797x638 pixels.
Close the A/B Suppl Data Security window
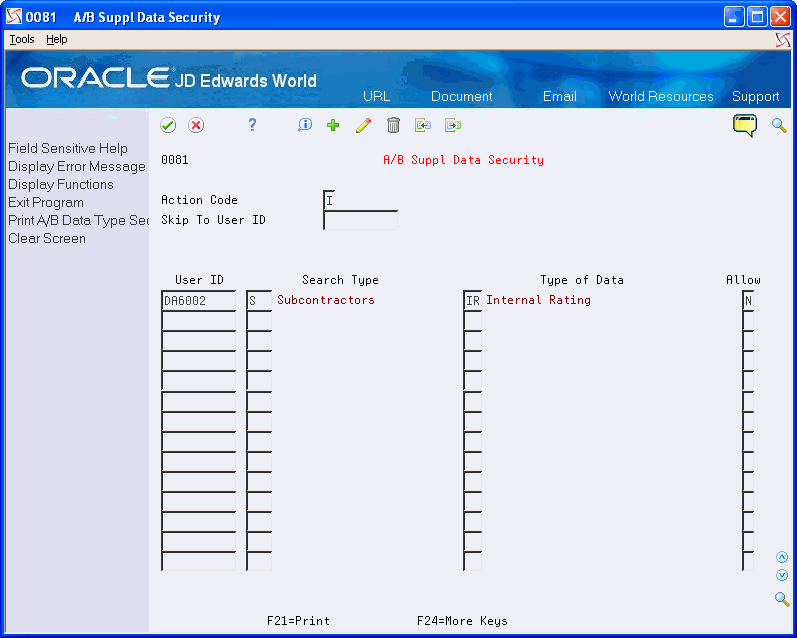[x=780, y=17]
